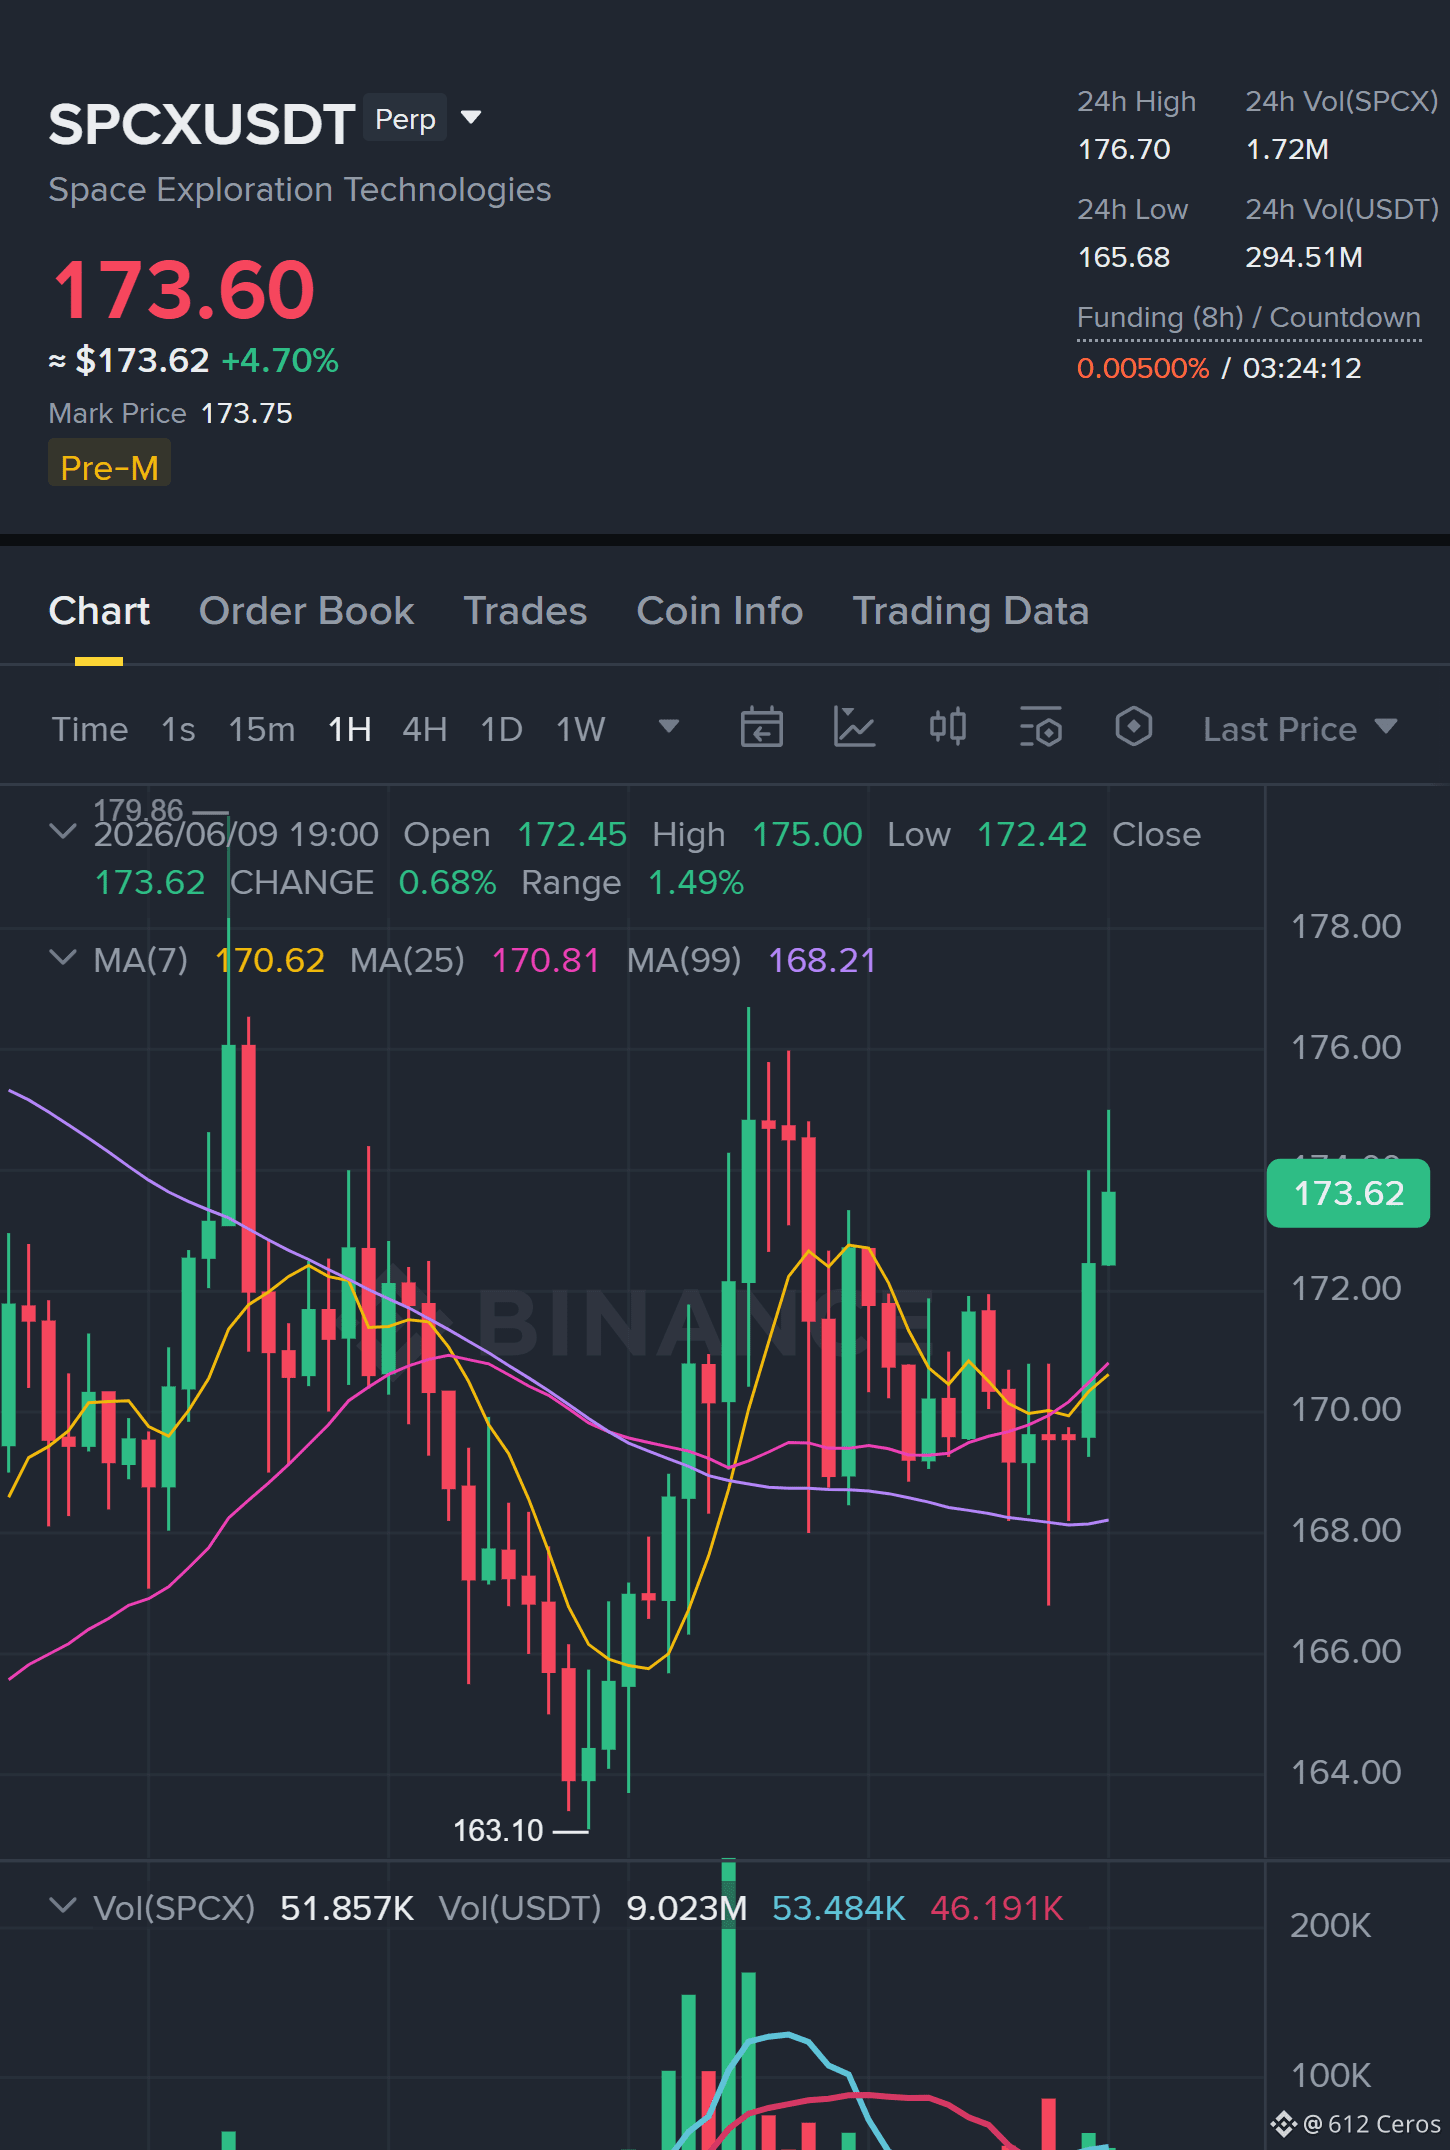1450x2150 pixels.
Task: Collapse the OHLC candle info row
Action: [62, 832]
